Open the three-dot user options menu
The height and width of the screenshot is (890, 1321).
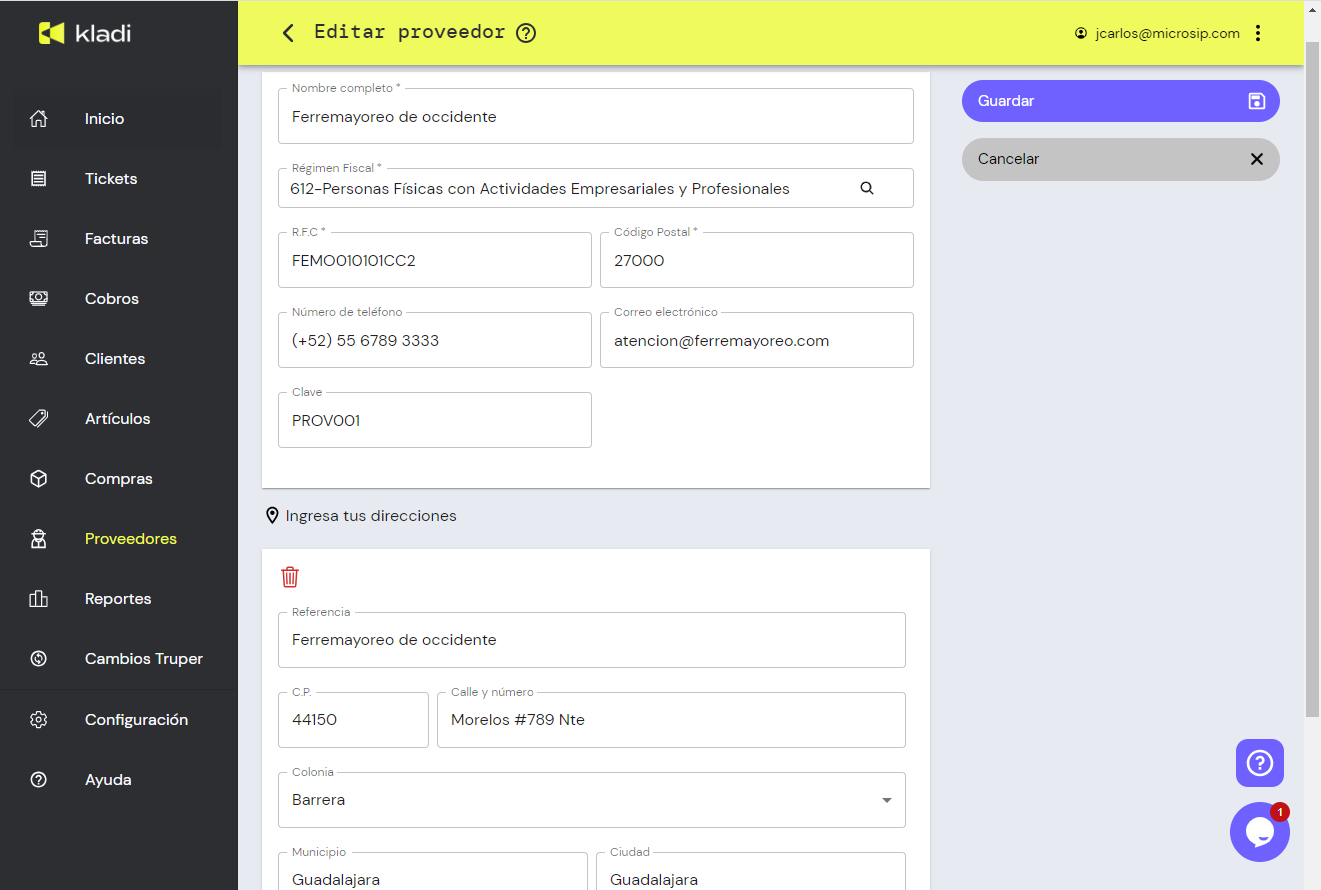1258,33
